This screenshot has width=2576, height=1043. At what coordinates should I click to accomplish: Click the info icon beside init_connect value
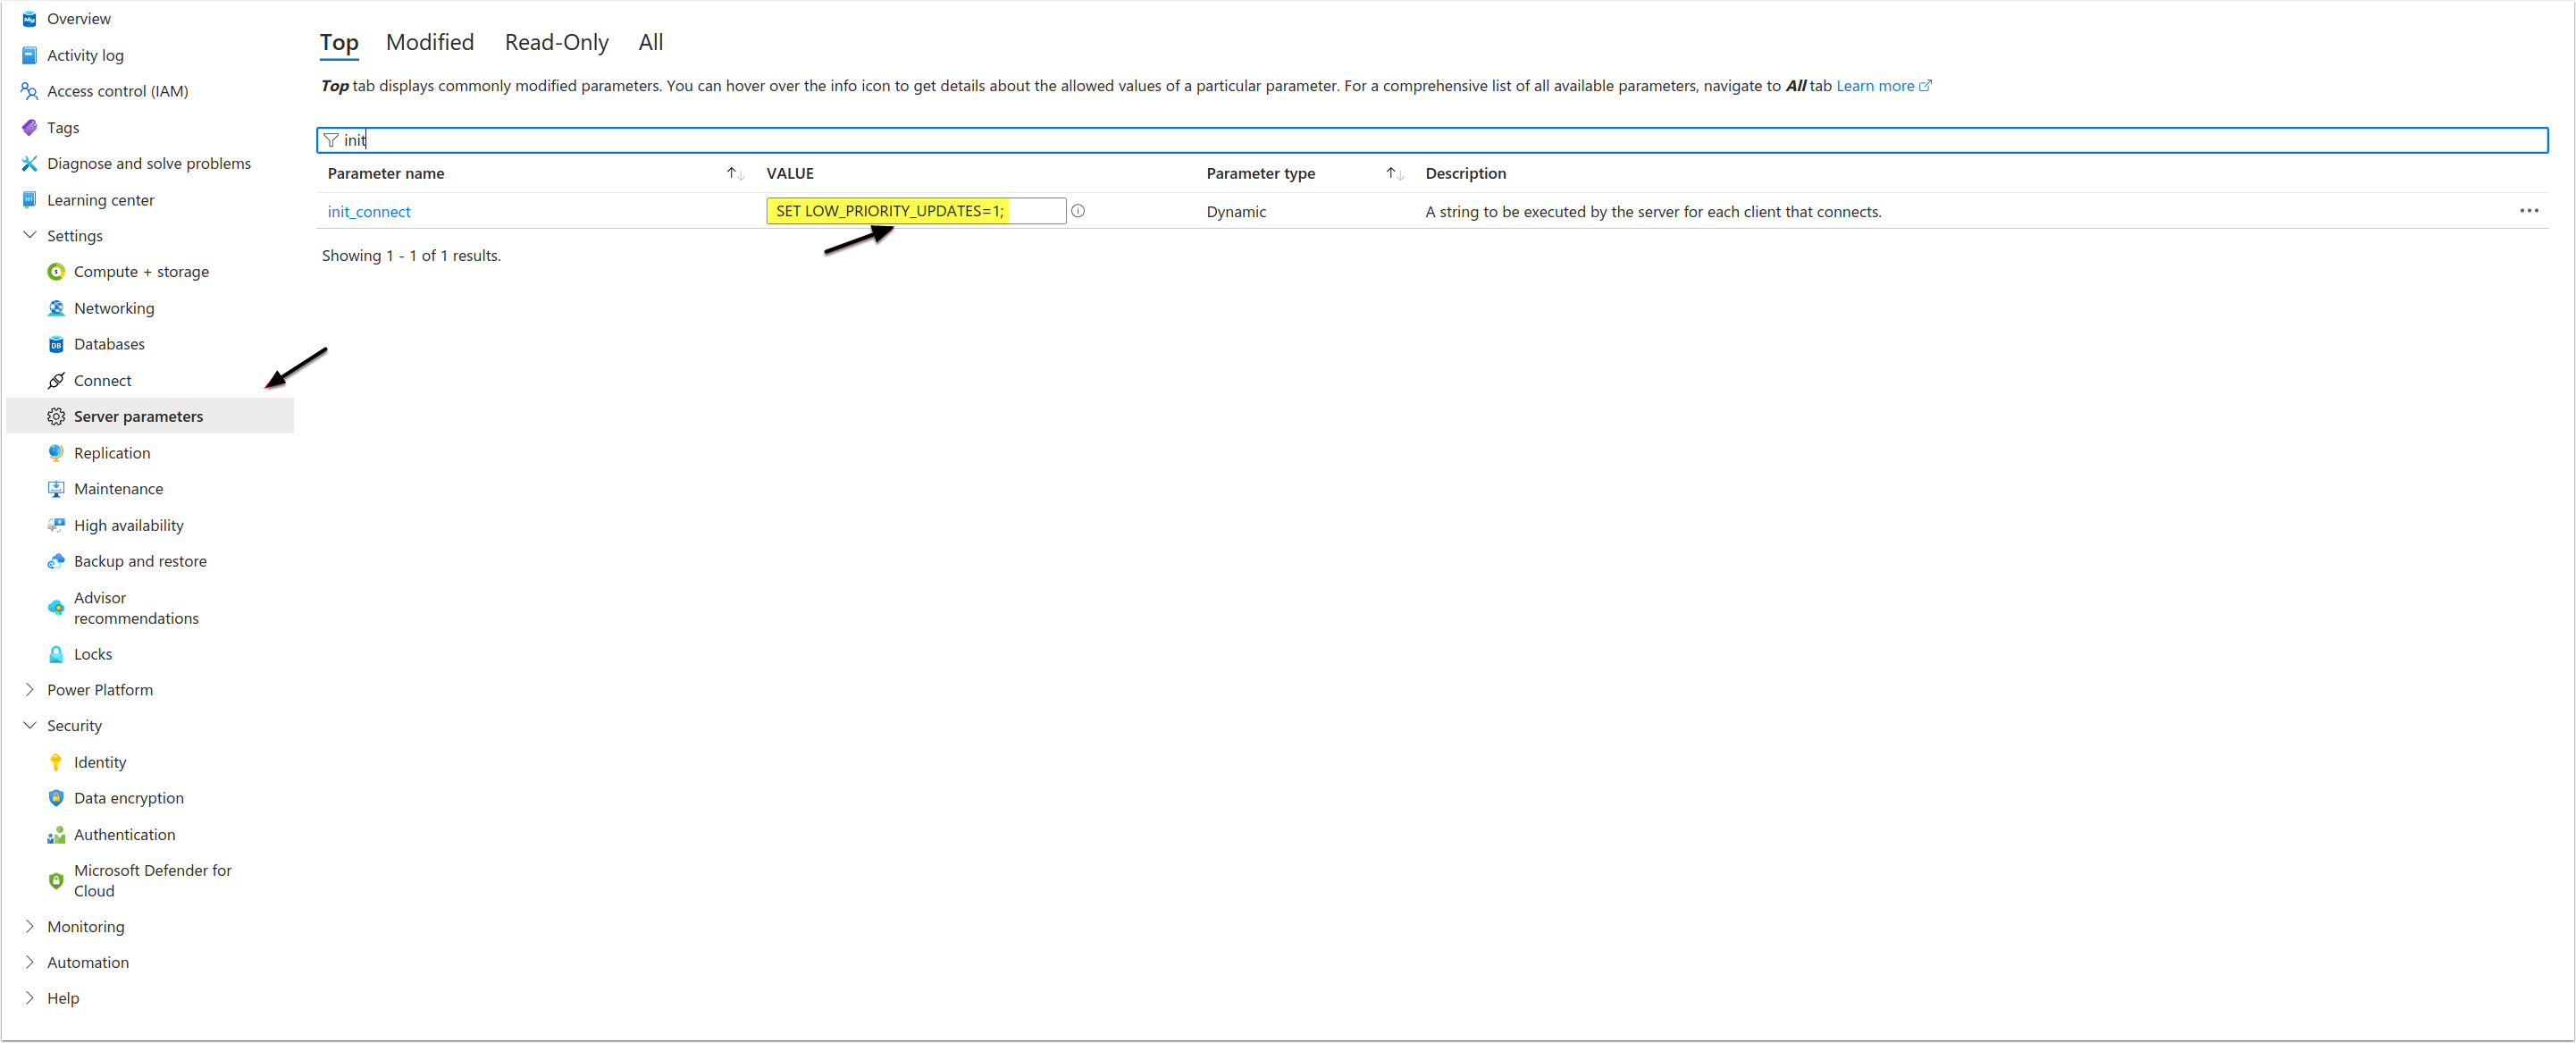coord(1078,211)
